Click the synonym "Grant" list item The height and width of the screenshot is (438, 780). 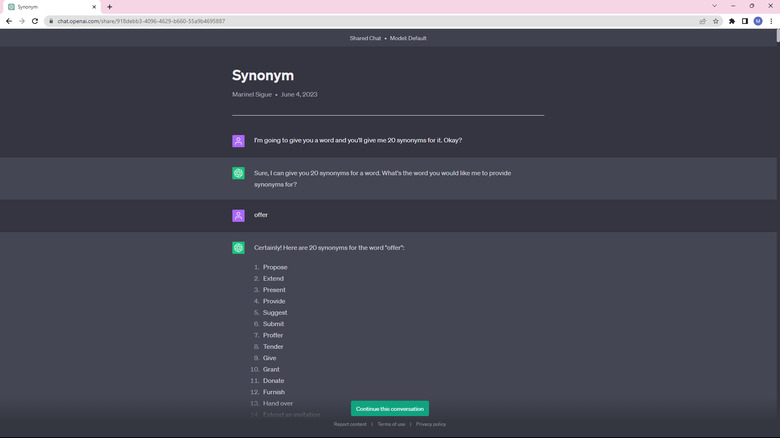click(271, 369)
